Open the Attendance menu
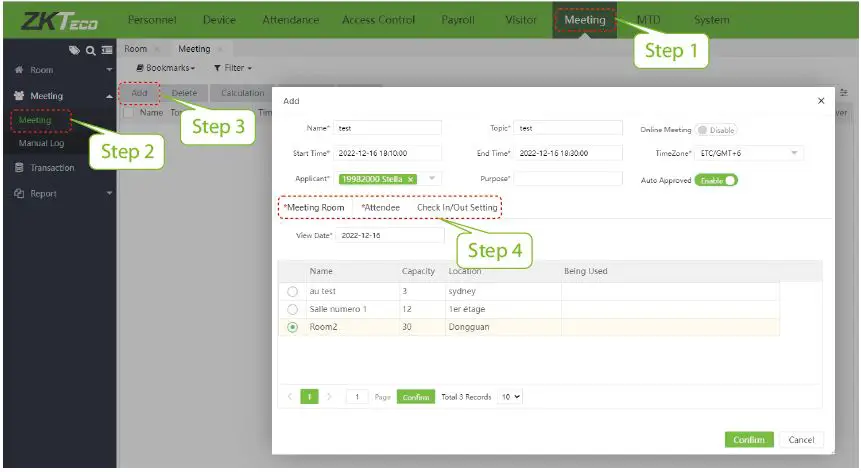 [290, 20]
